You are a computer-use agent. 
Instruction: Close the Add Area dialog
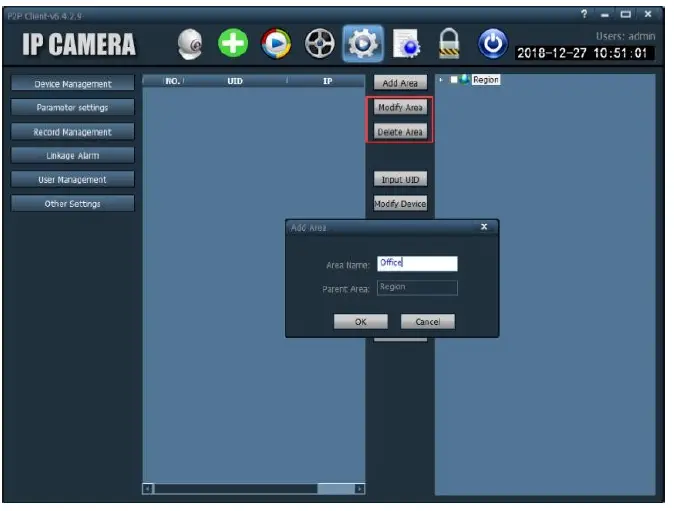484,226
